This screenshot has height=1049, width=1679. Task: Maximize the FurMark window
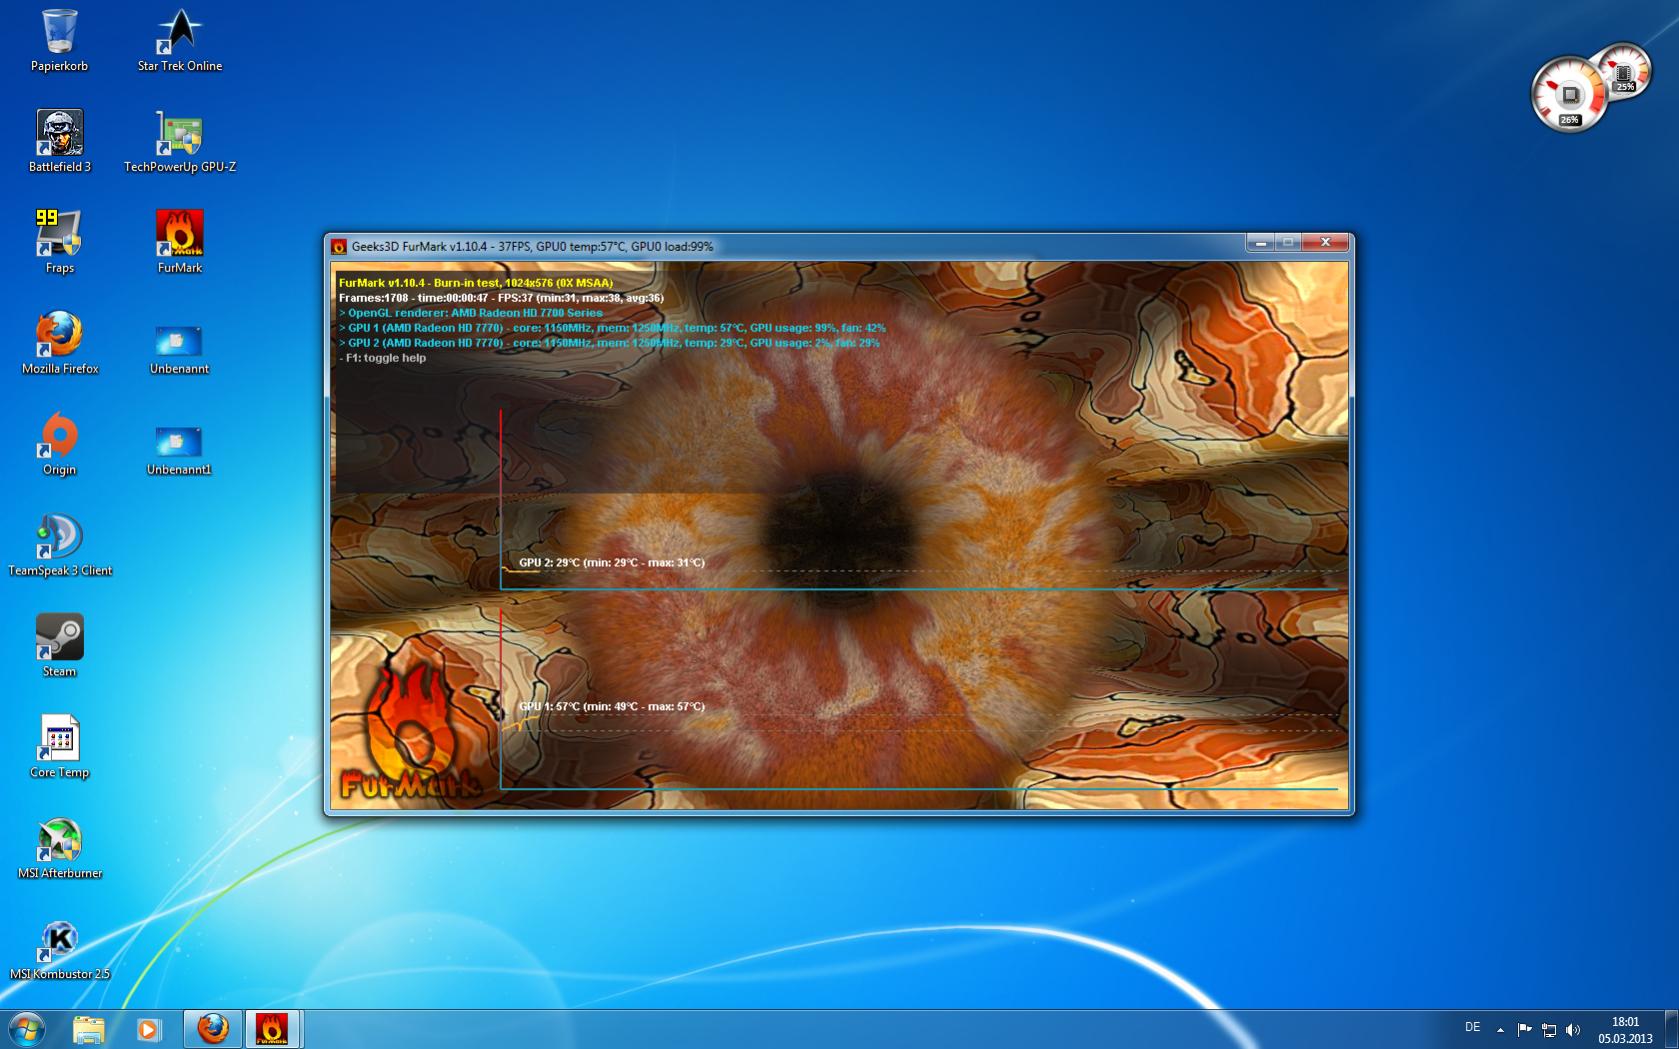point(1288,243)
